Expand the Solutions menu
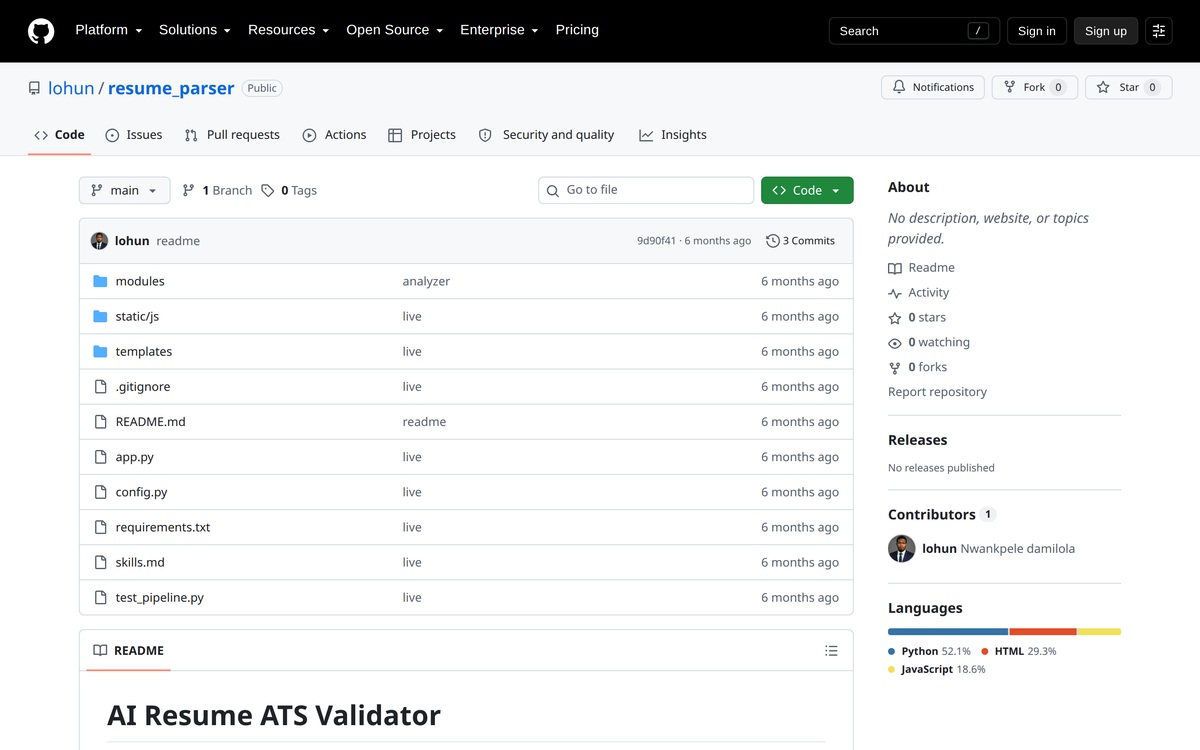This screenshot has height=750, width=1200. coord(195,30)
